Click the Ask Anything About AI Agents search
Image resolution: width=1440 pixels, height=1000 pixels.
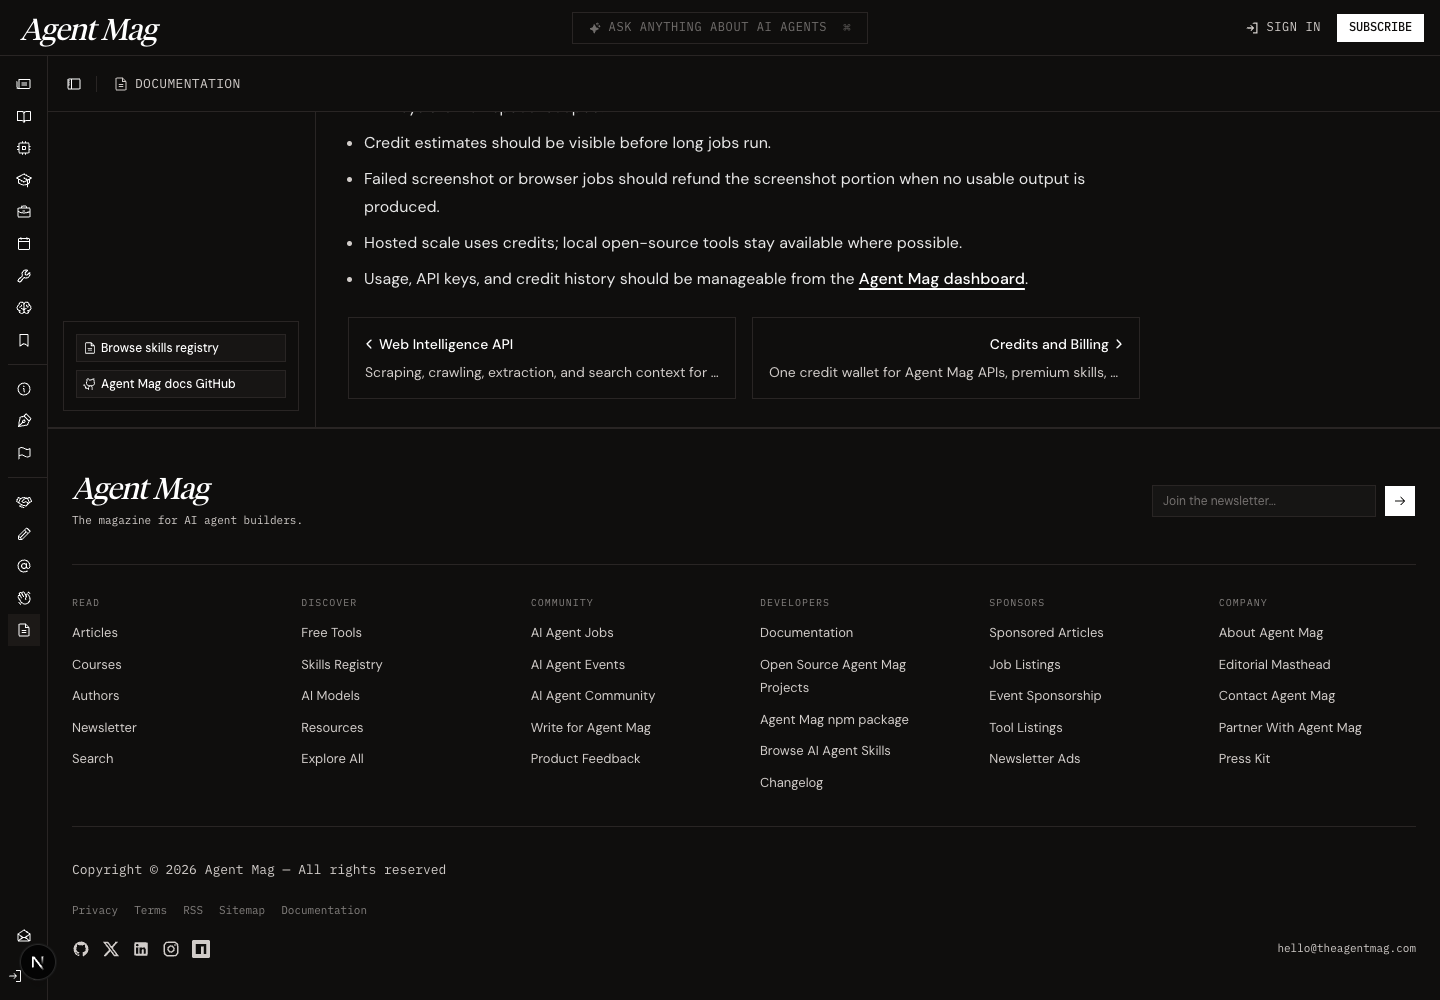[719, 27]
